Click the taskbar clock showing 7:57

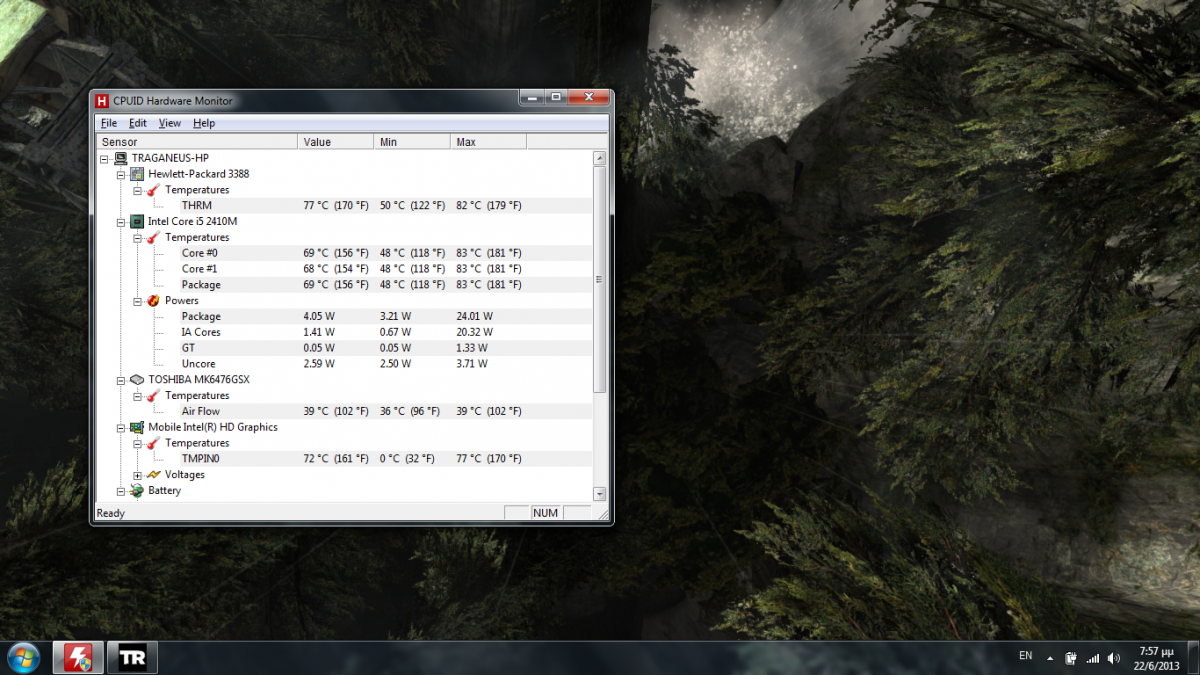(x=1156, y=658)
